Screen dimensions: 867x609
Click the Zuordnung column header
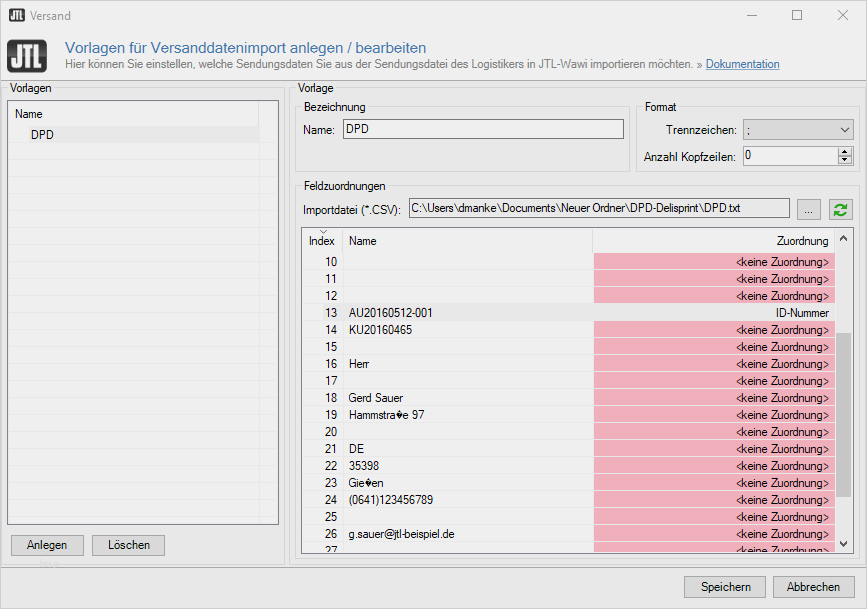pos(712,241)
